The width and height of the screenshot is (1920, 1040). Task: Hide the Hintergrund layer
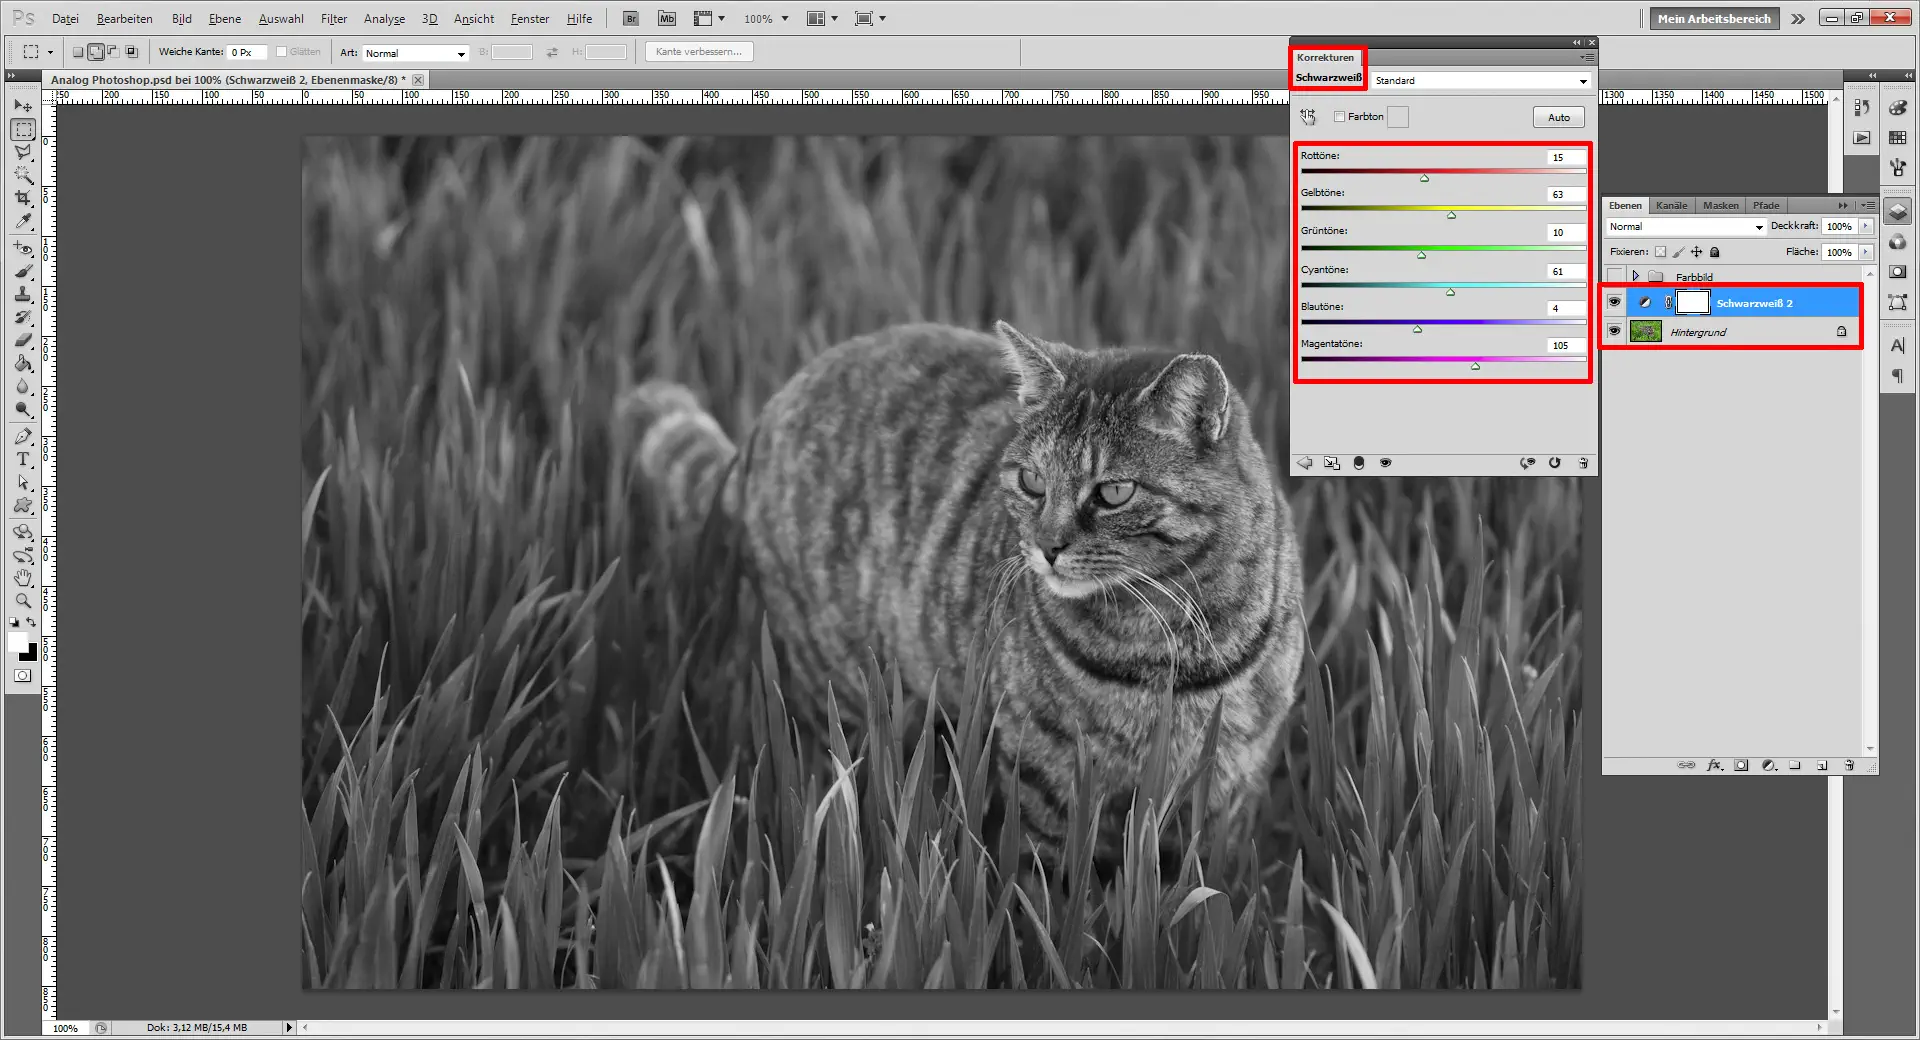1615,331
